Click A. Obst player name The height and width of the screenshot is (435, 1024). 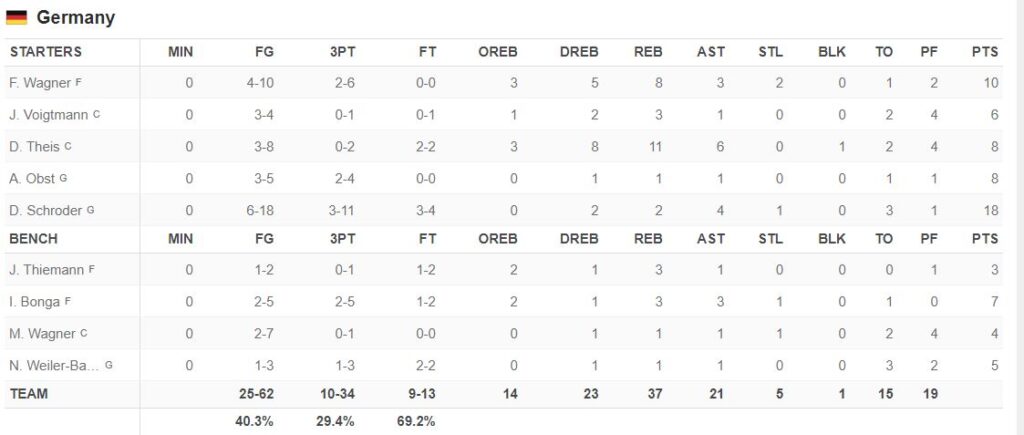pos(32,178)
